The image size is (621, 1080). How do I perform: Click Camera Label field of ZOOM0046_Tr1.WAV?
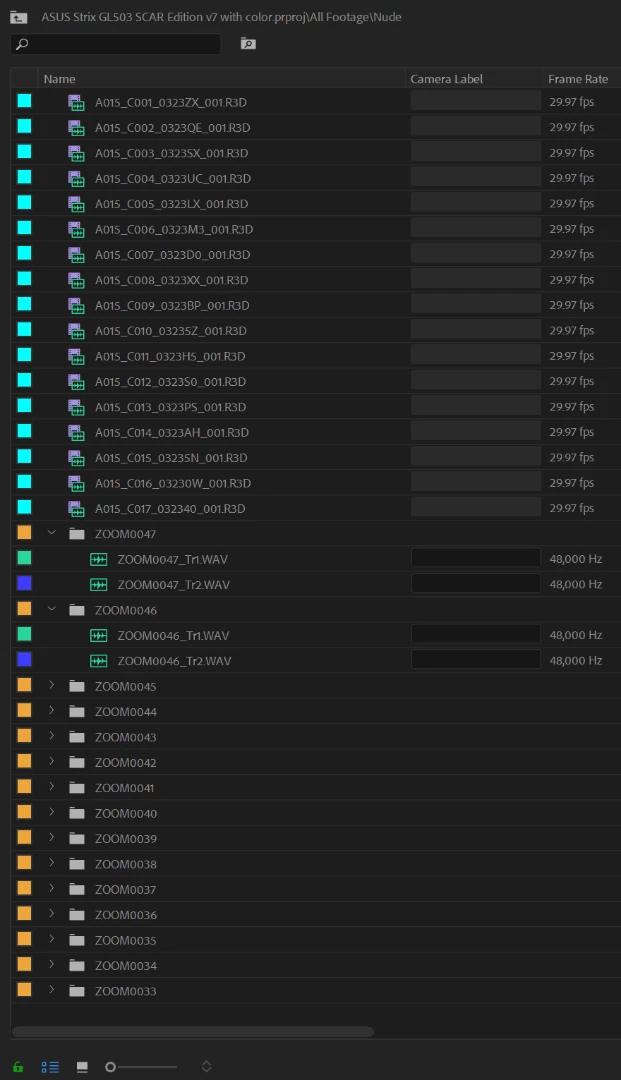click(476, 634)
